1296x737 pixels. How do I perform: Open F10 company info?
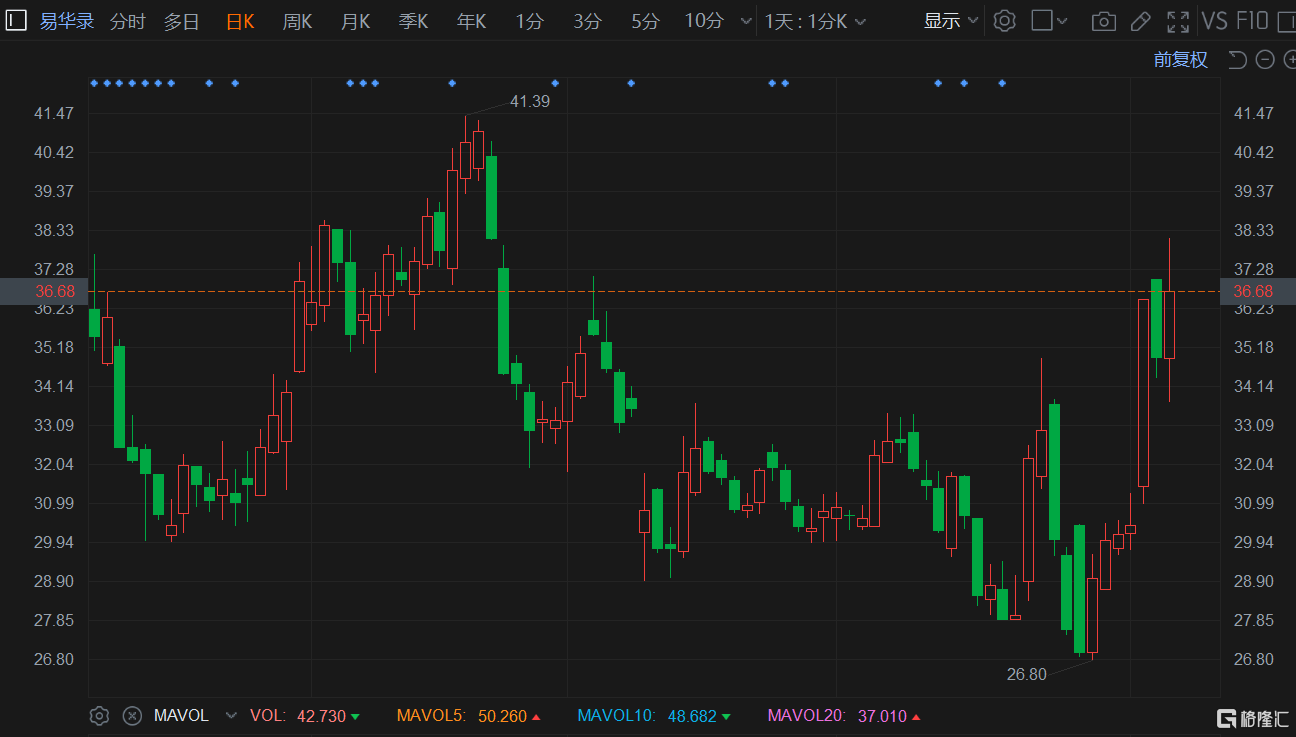(1252, 21)
